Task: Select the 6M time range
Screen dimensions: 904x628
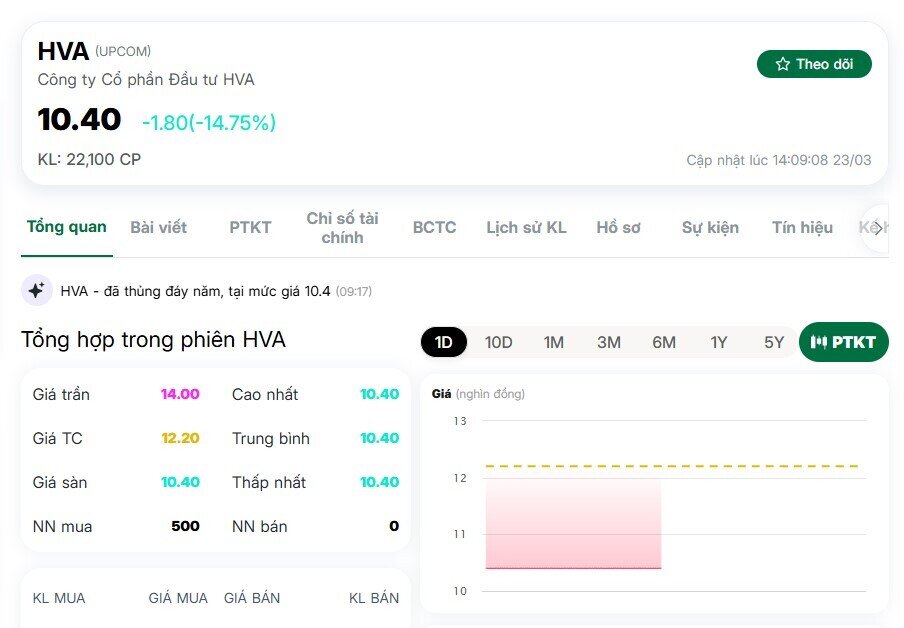Action: (663, 342)
